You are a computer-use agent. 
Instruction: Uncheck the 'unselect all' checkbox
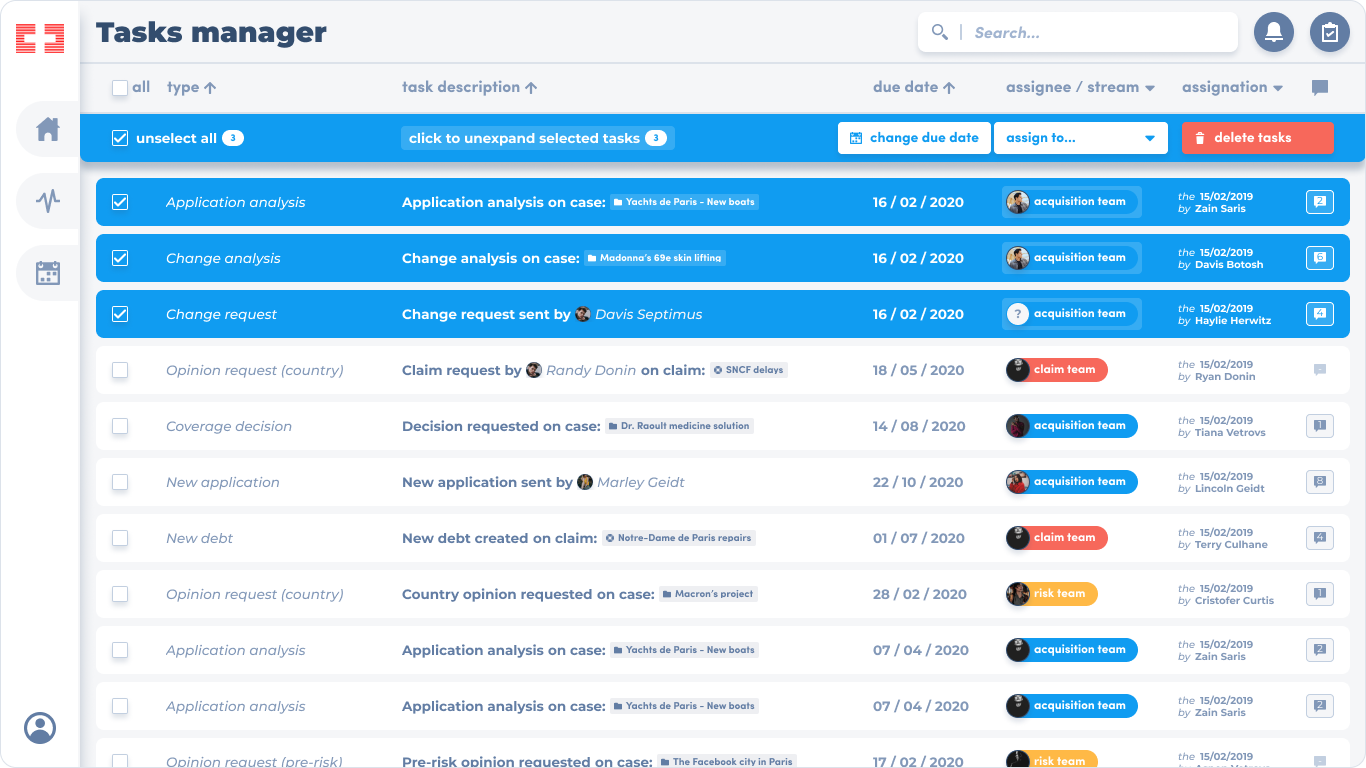click(x=120, y=138)
